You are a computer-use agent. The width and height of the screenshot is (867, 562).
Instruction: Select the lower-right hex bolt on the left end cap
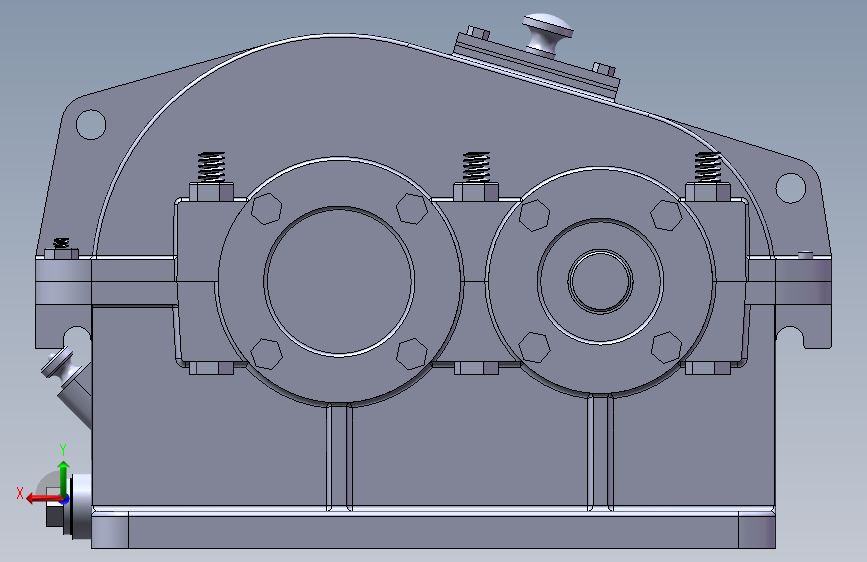pyautogui.click(x=412, y=354)
